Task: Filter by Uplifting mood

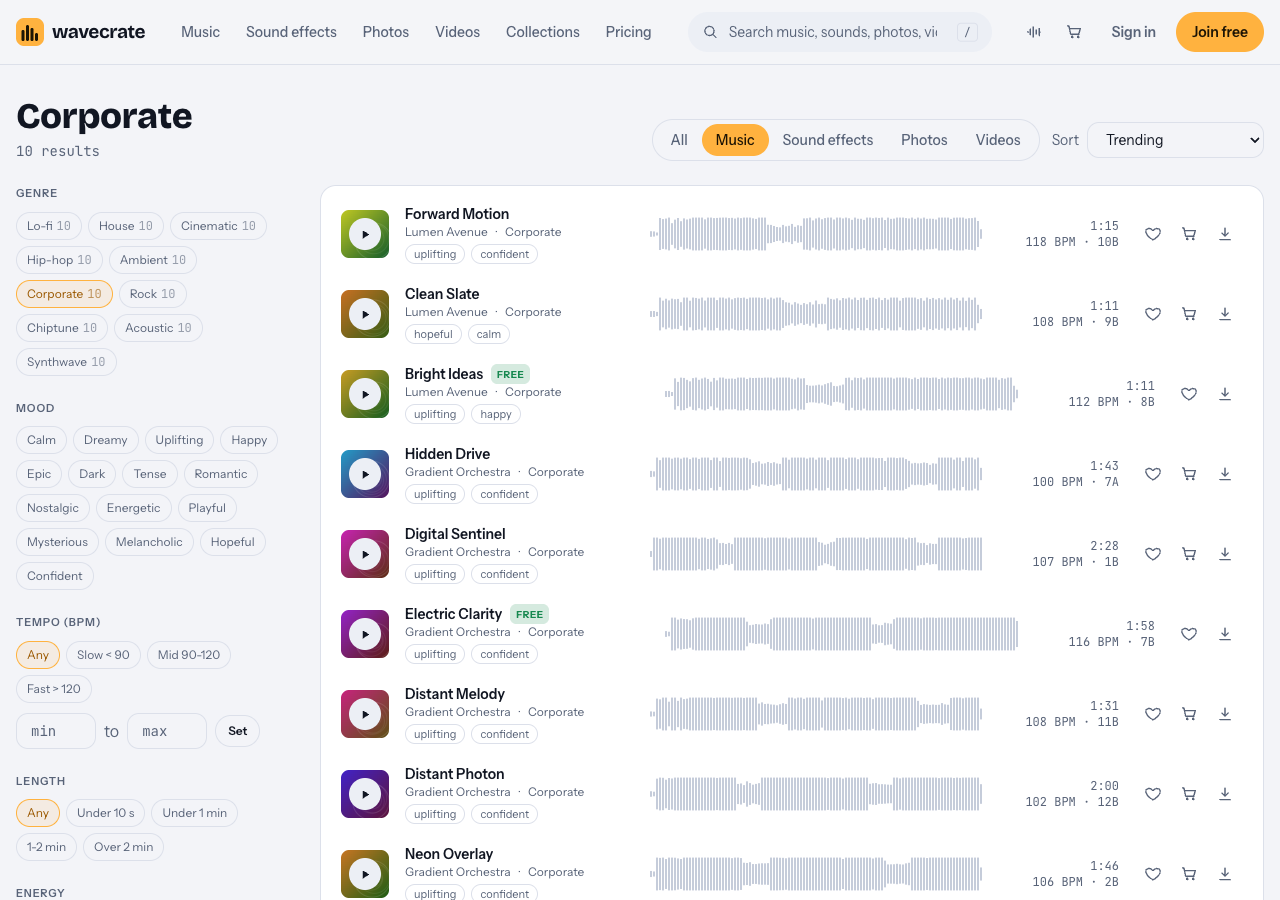Action: (x=179, y=440)
